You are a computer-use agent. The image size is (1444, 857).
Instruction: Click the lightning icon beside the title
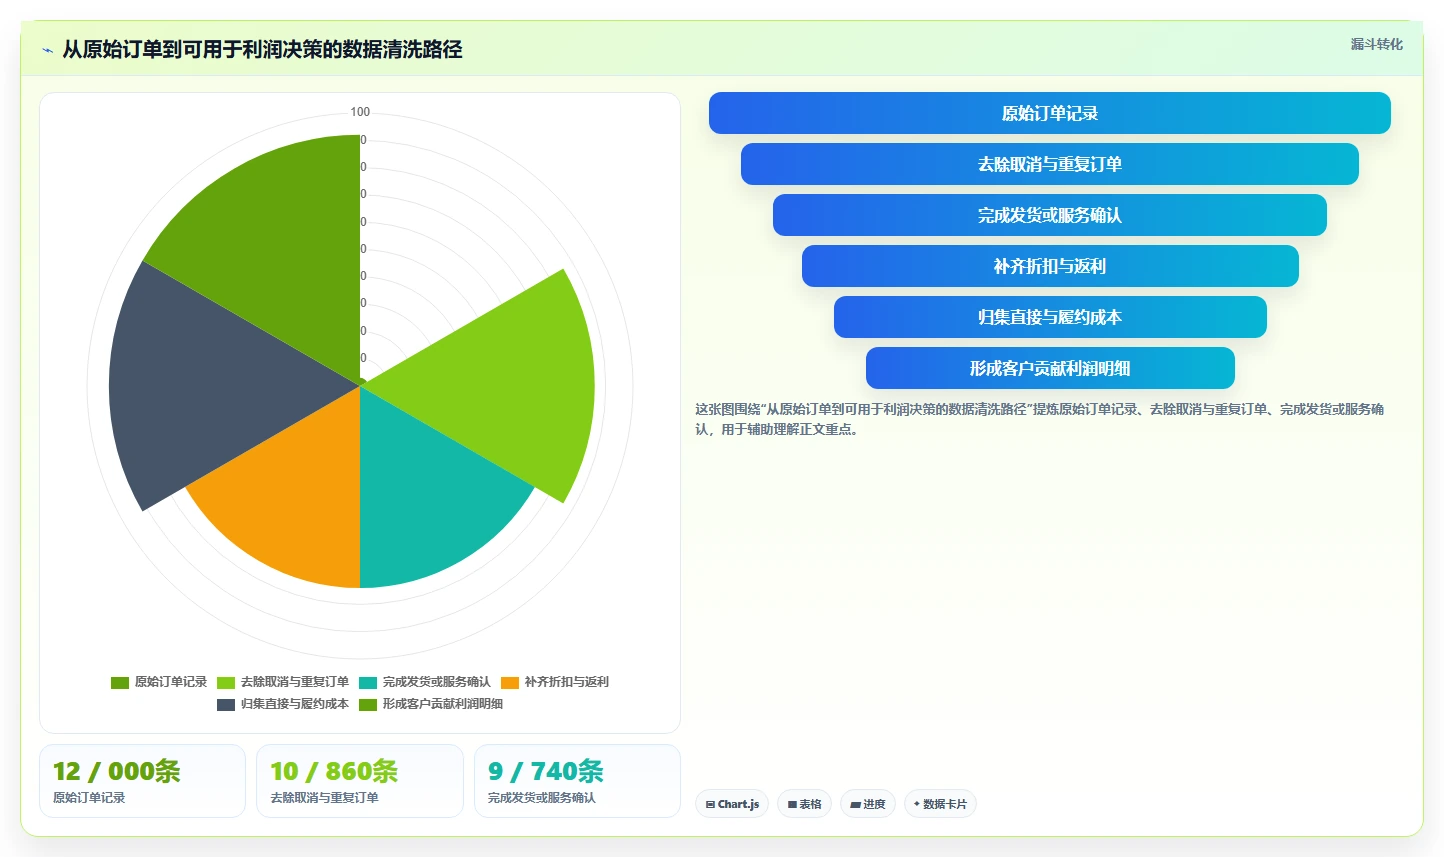pos(47,50)
